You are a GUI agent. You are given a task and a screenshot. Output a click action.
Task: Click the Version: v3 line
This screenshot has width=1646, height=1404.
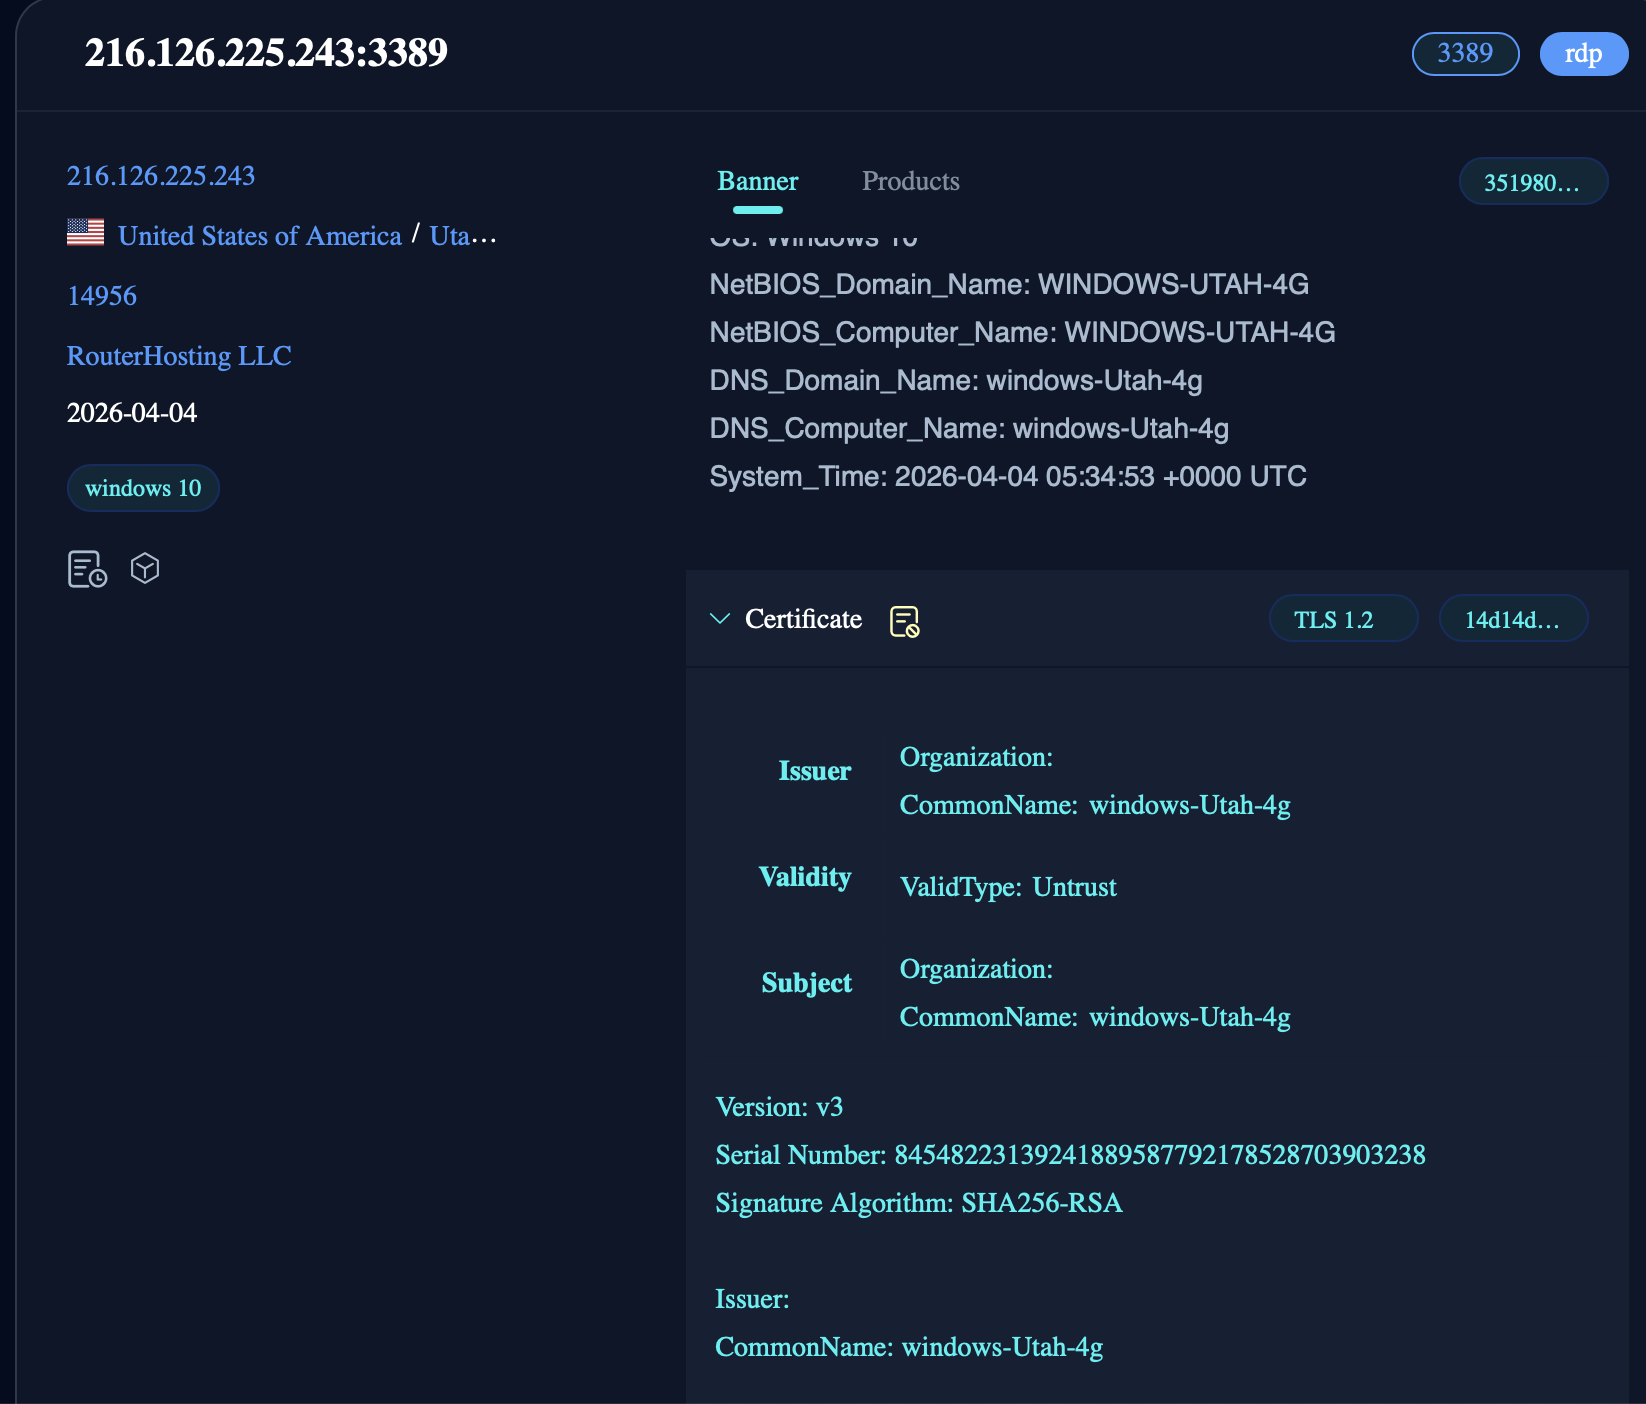(x=779, y=1107)
